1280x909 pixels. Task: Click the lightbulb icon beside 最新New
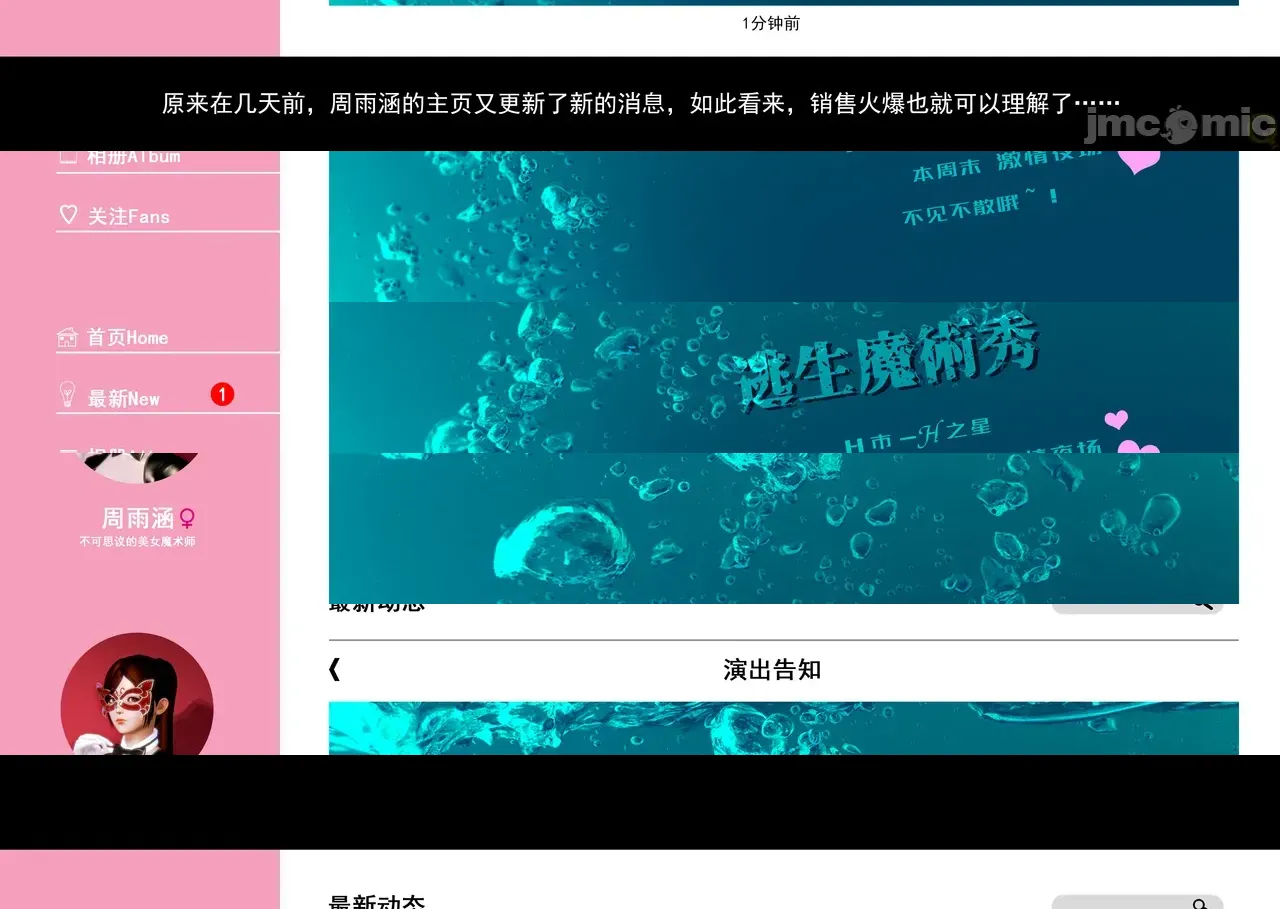[x=67, y=395]
